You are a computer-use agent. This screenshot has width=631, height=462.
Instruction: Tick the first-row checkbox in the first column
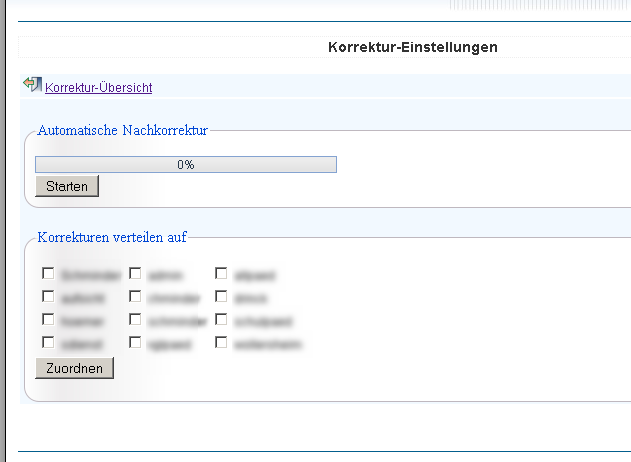point(48,273)
